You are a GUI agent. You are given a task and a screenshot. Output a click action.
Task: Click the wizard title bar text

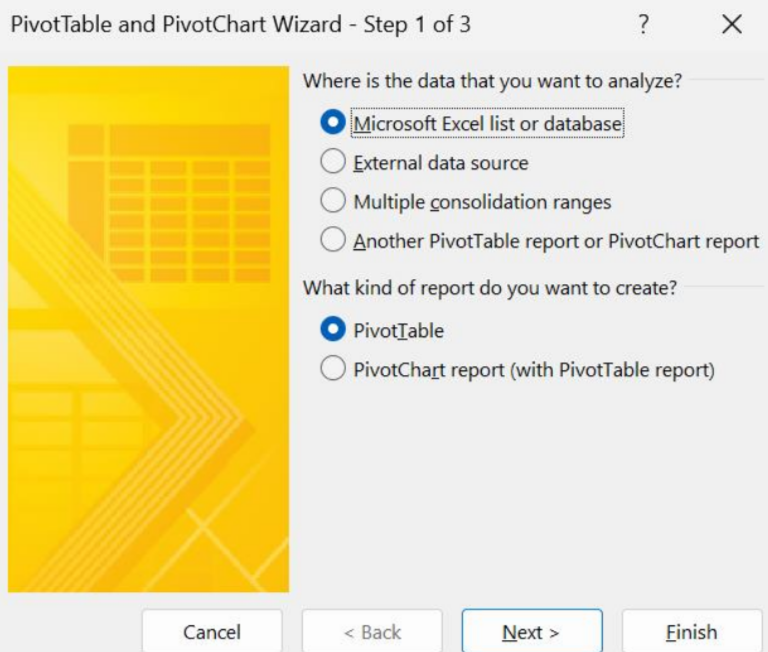point(240,24)
